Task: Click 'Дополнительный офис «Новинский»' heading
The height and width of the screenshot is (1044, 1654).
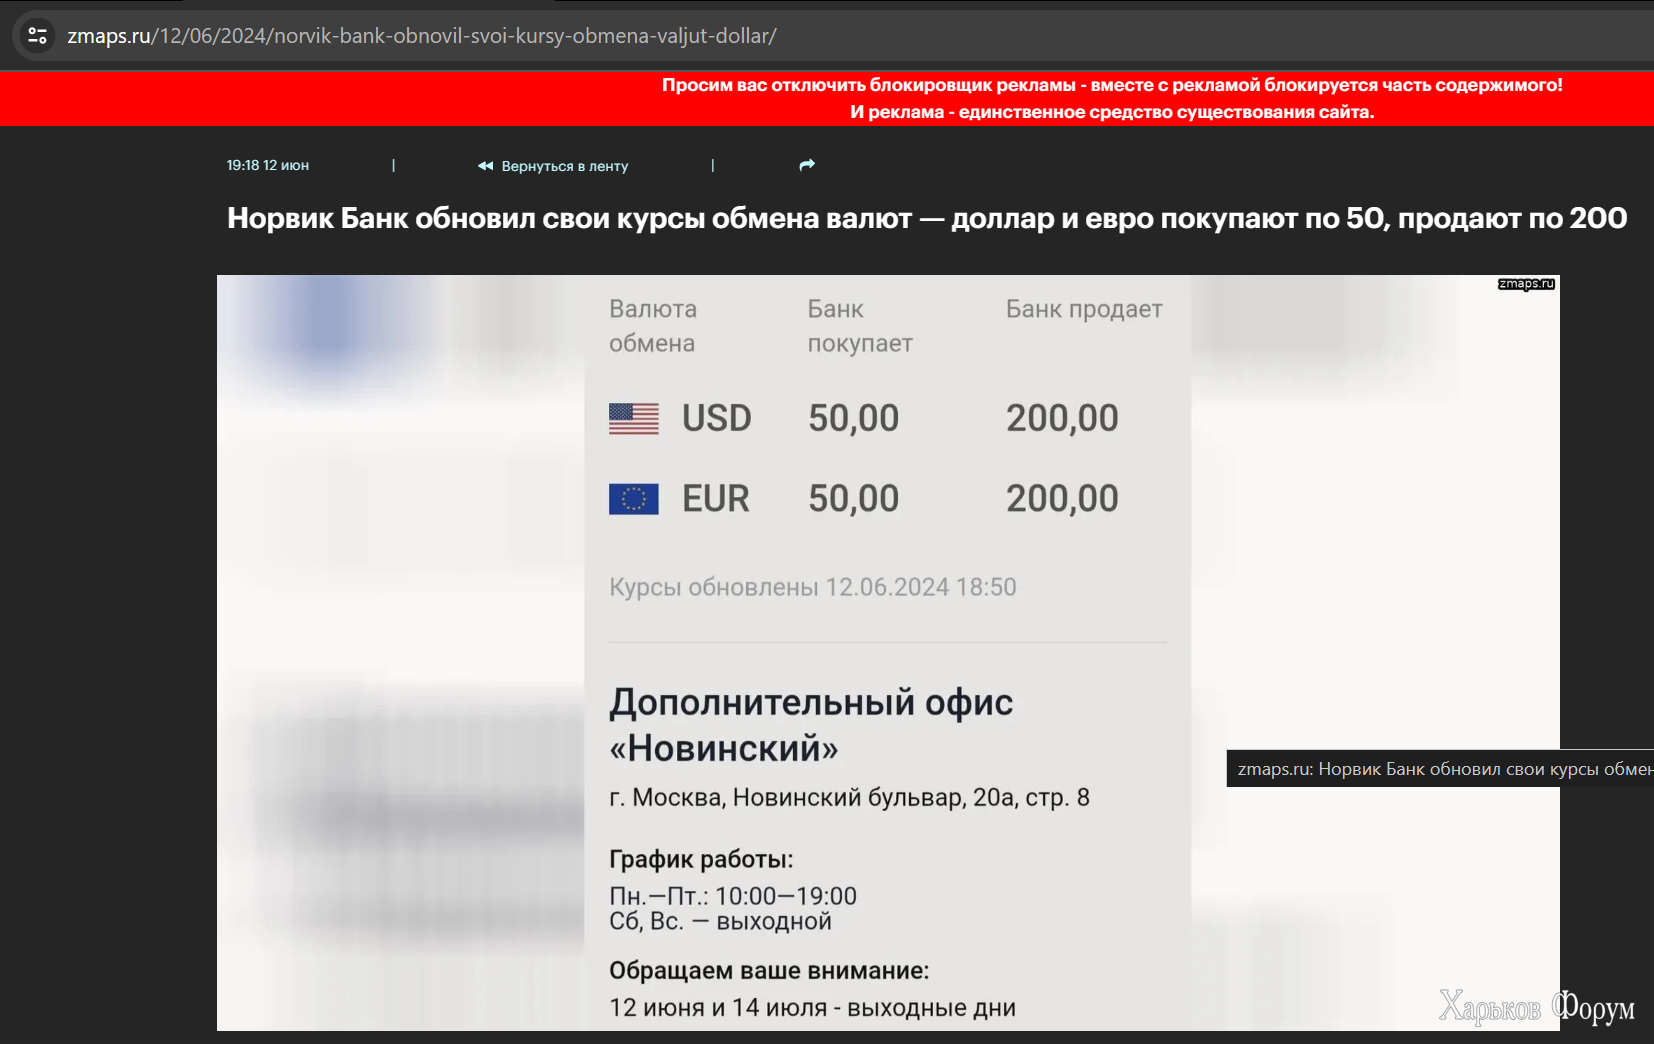Action: 811,725
